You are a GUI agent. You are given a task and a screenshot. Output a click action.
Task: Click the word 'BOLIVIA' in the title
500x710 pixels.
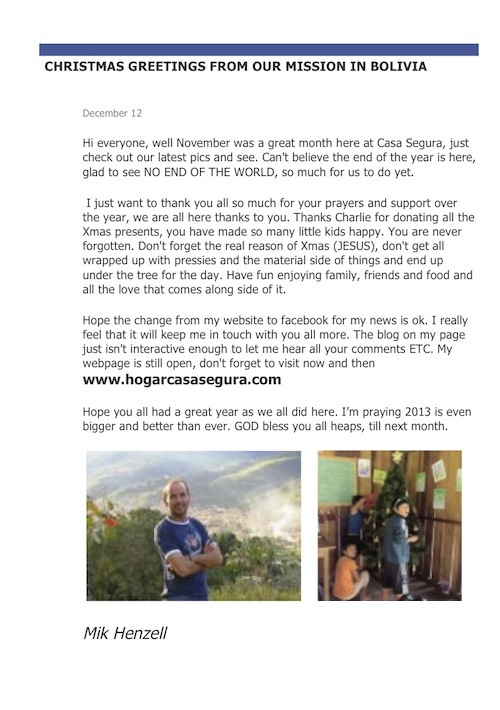click(399, 67)
